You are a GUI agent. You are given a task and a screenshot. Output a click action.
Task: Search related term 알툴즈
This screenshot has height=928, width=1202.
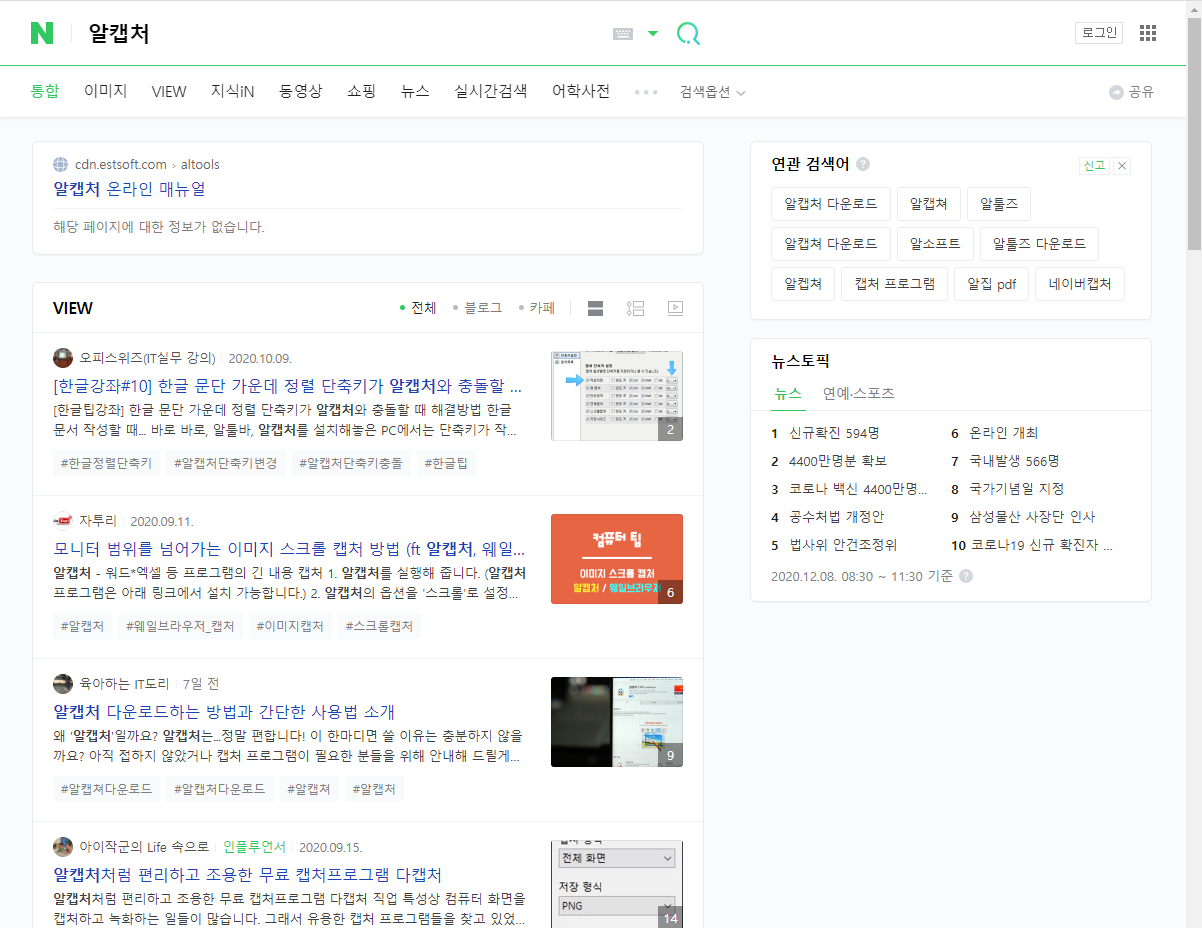click(x=999, y=204)
